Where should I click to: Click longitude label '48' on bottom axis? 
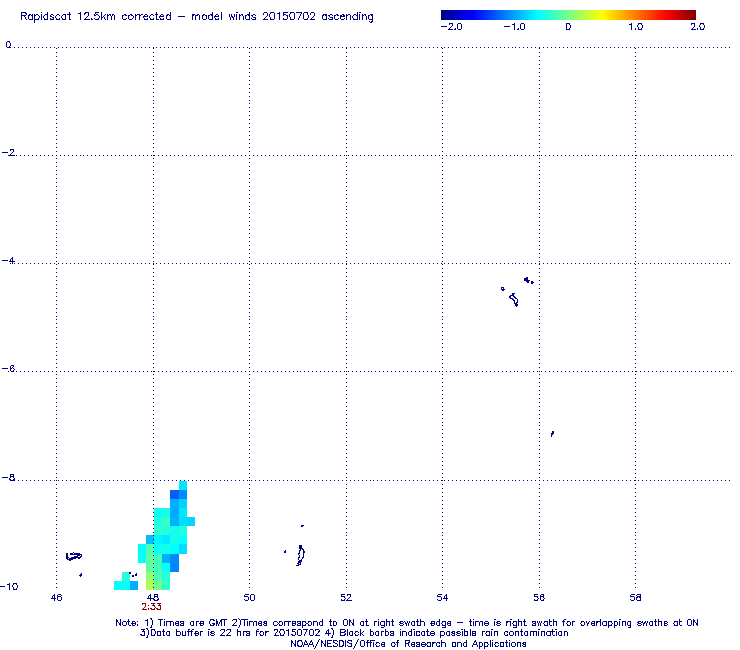[153, 598]
